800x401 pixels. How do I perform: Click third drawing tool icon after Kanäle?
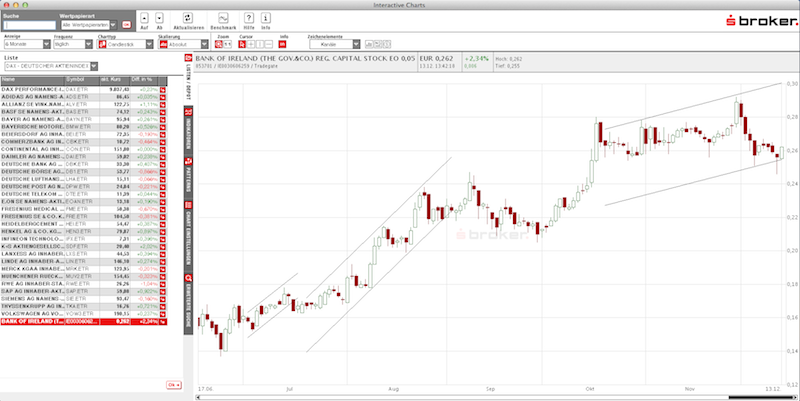[x=387, y=44]
